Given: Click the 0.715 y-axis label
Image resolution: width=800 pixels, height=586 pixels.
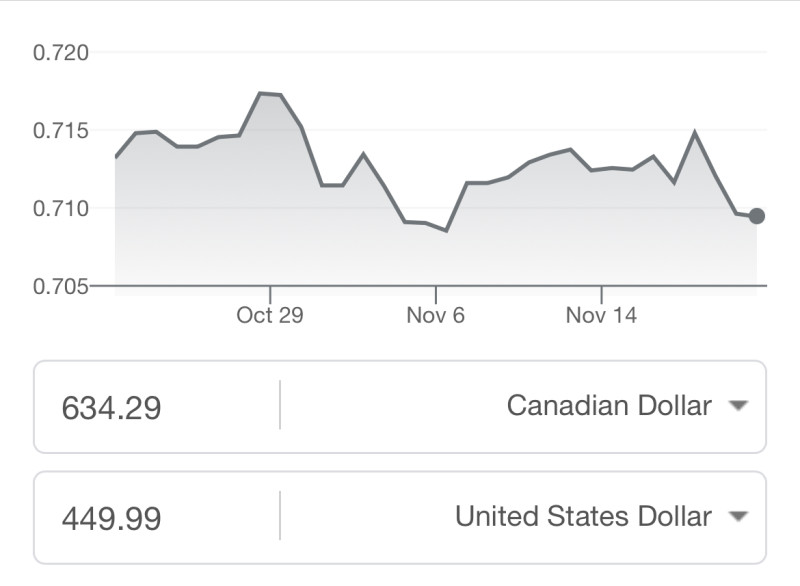Looking at the screenshot, I should tap(61, 131).
